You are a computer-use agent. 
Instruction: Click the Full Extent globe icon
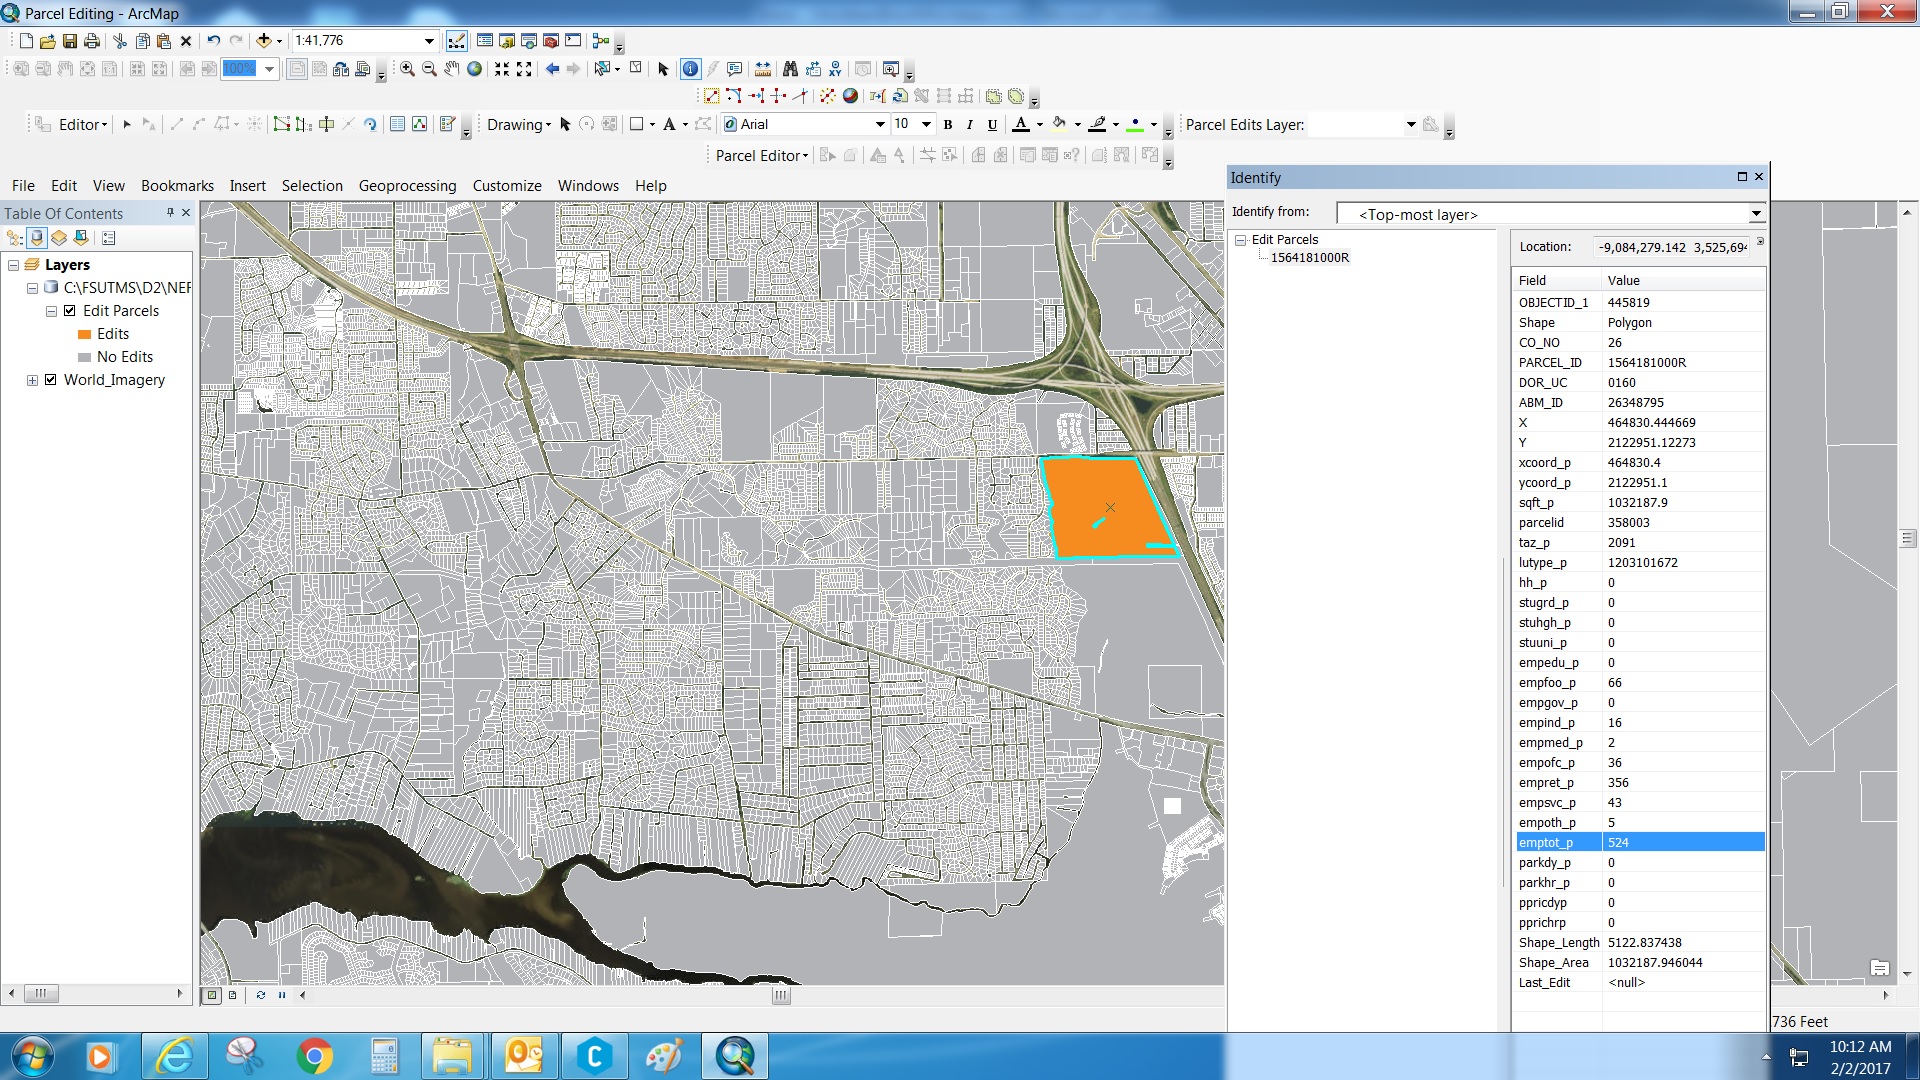475,69
